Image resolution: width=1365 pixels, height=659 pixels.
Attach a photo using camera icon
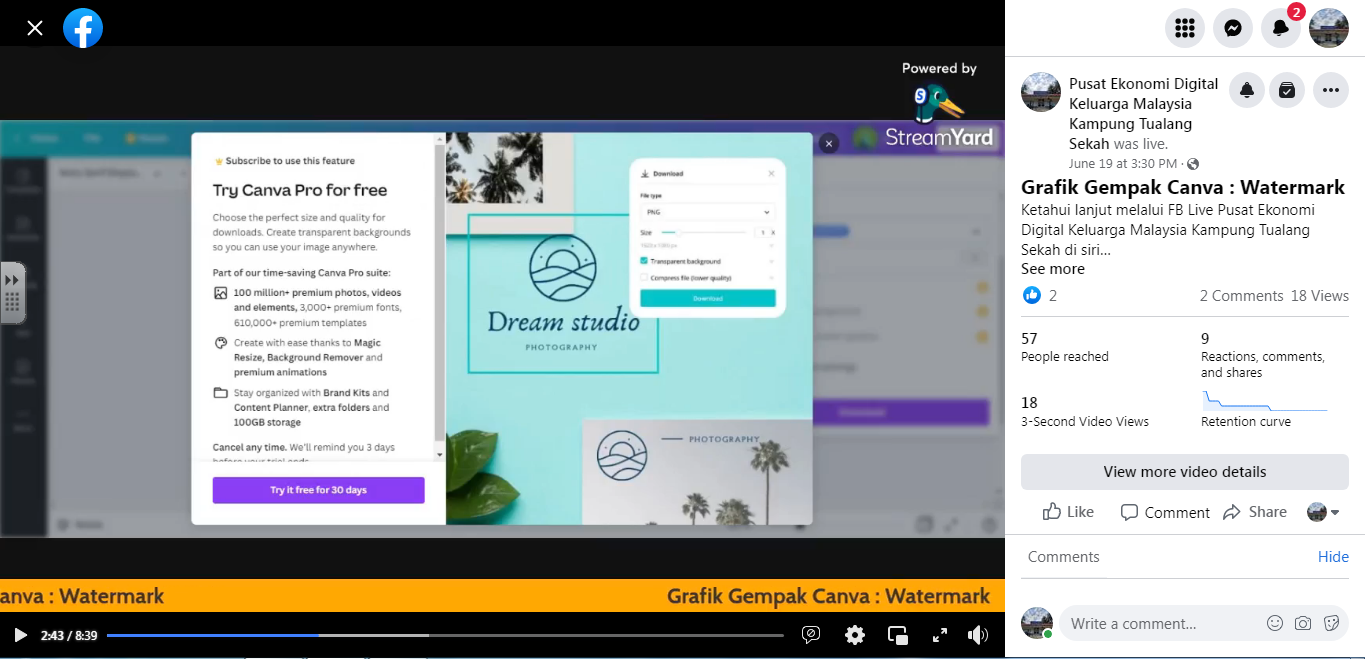tap(1303, 623)
